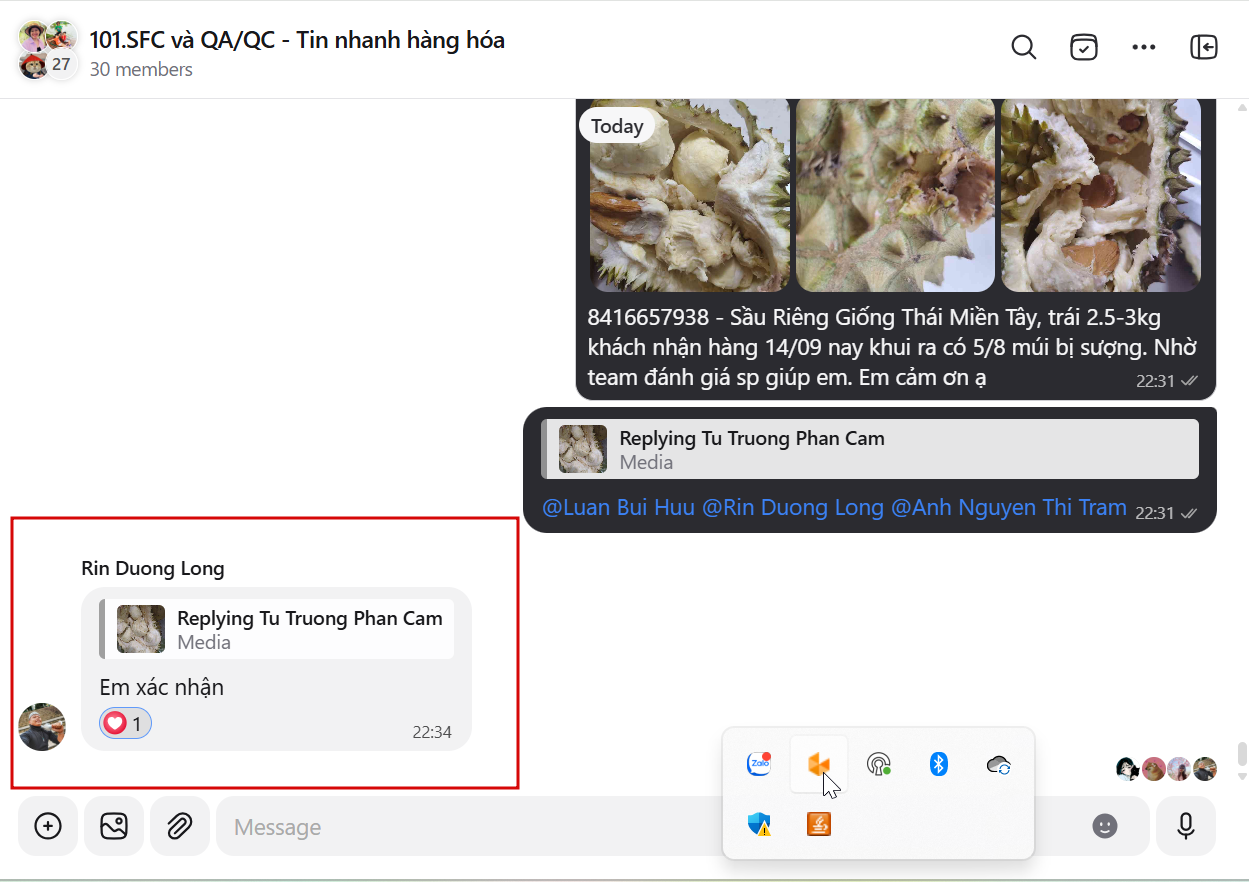The height and width of the screenshot is (882, 1249).
Task: View the 30 members list
Action: [x=141, y=69]
